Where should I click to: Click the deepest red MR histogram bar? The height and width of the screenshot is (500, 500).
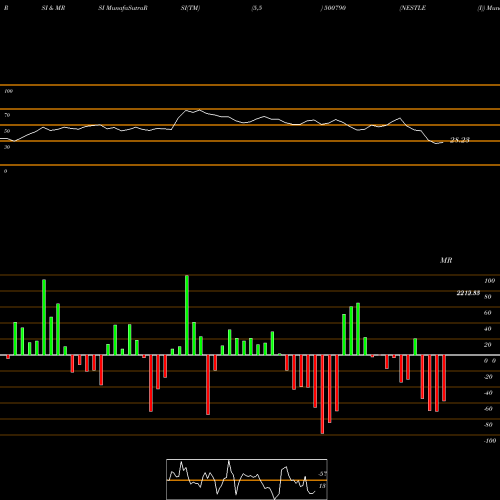click(x=322, y=394)
